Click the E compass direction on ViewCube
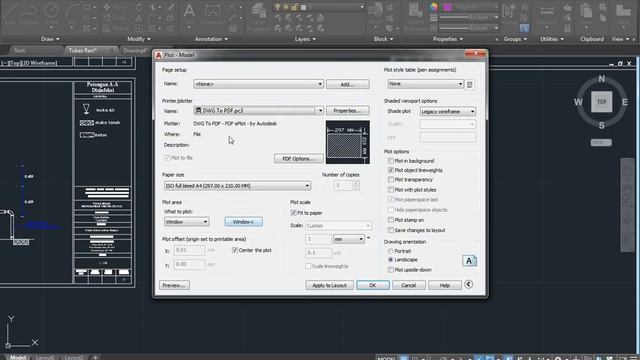Viewport: 640px width, 360px height. (x=624, y=102)
